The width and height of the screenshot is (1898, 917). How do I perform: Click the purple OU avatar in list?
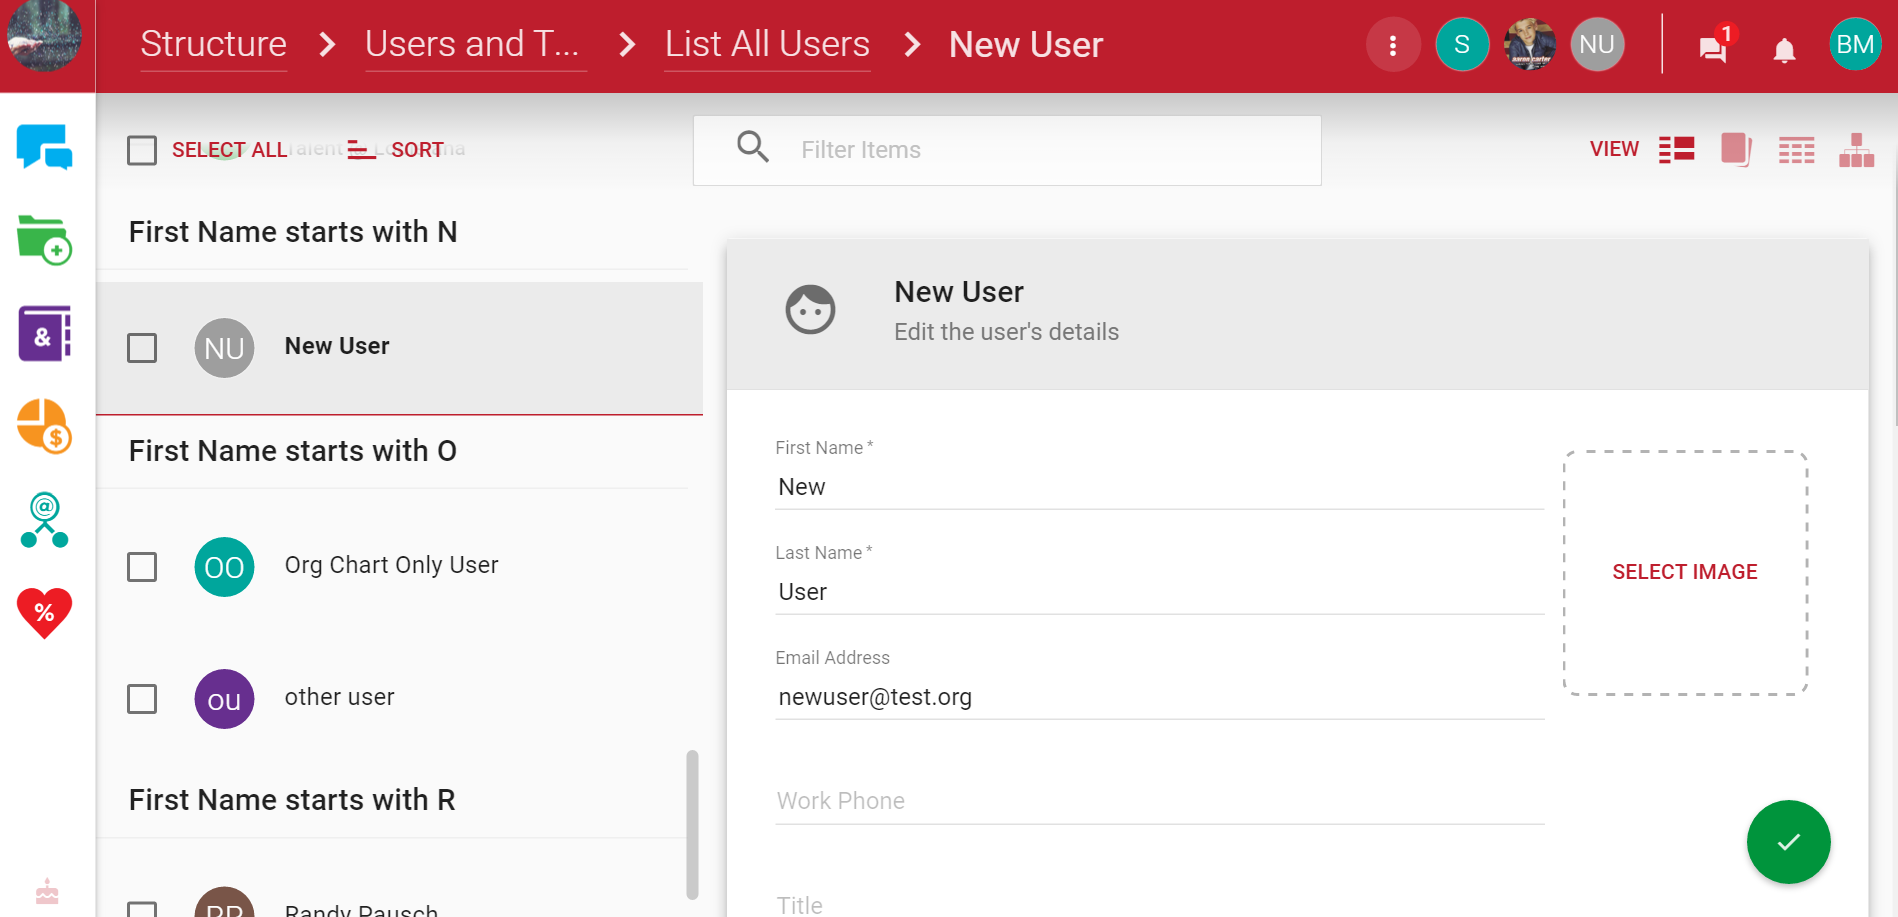coord(224,699)
